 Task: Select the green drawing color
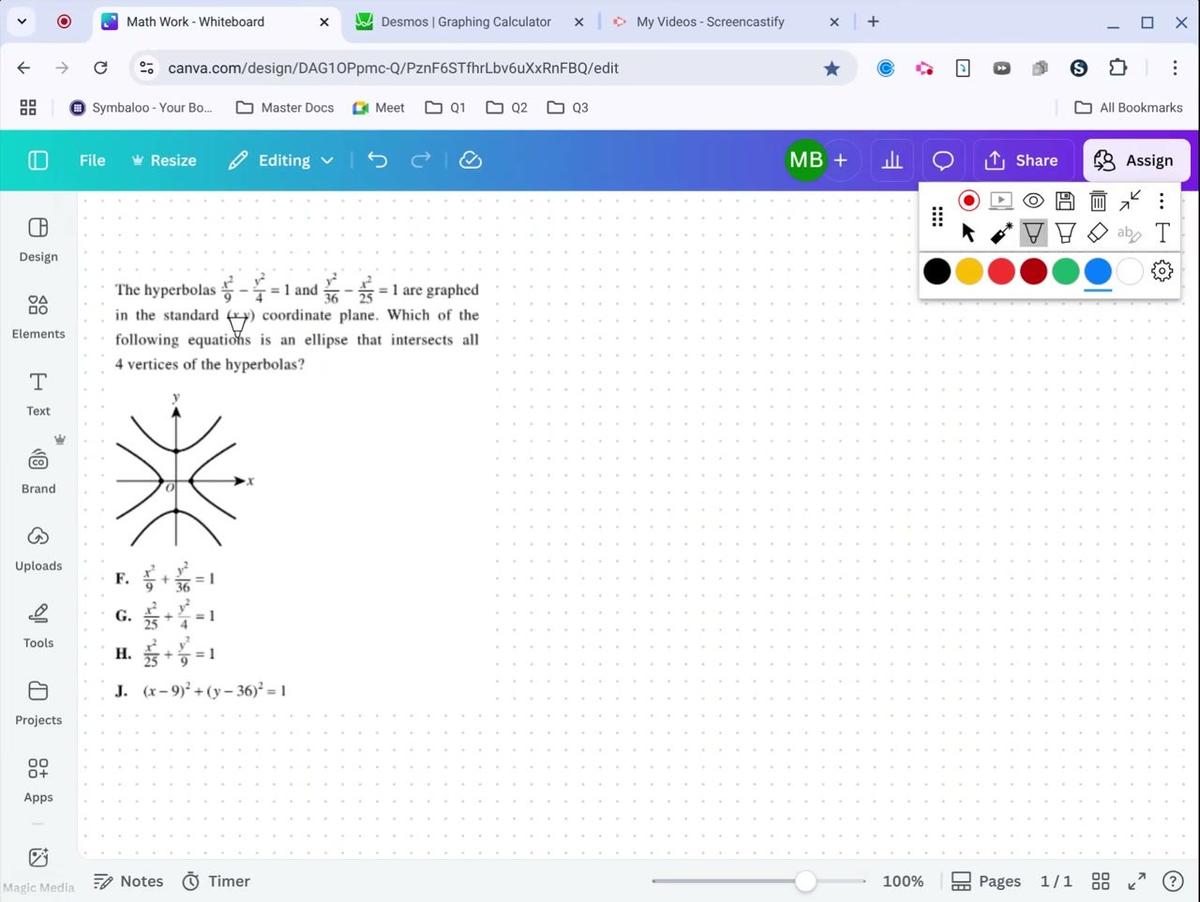tap(1065, 271)
